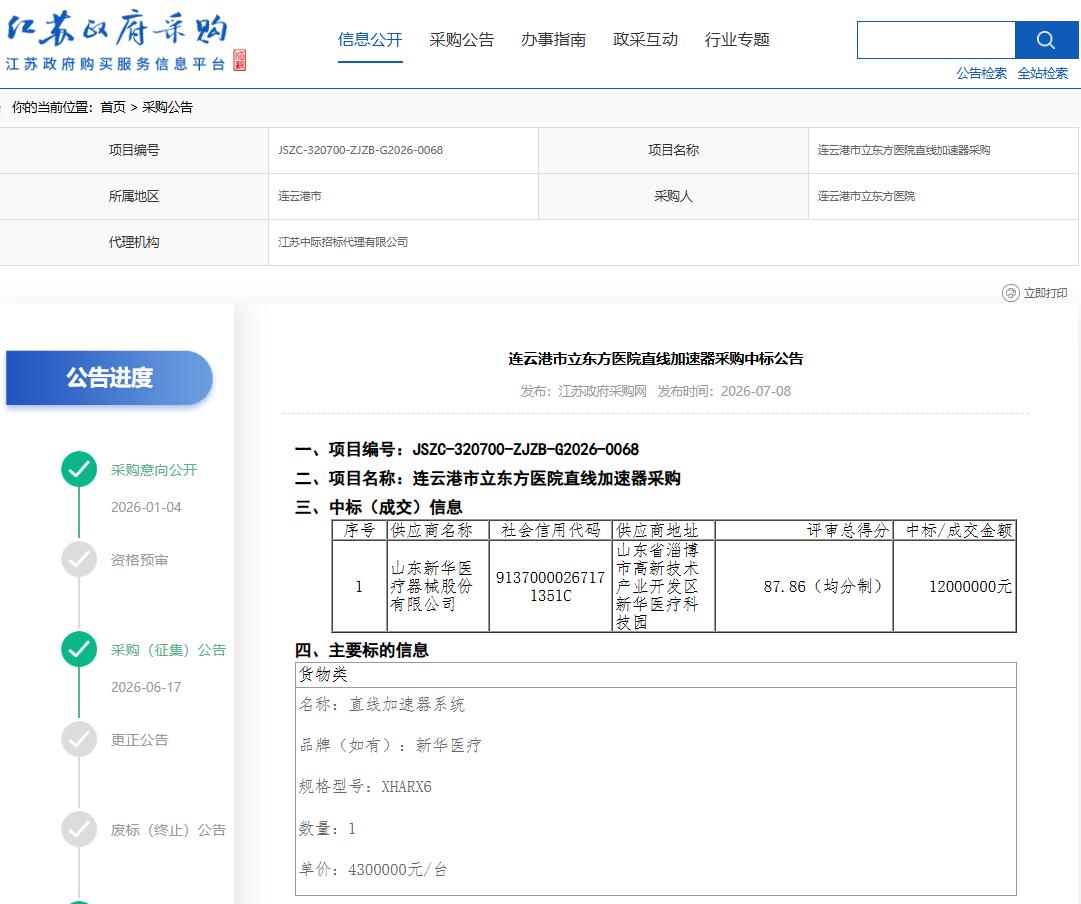Click heading 三、中标（成交）信息
Screen dimensions: 1081x904
pos(378,508)
